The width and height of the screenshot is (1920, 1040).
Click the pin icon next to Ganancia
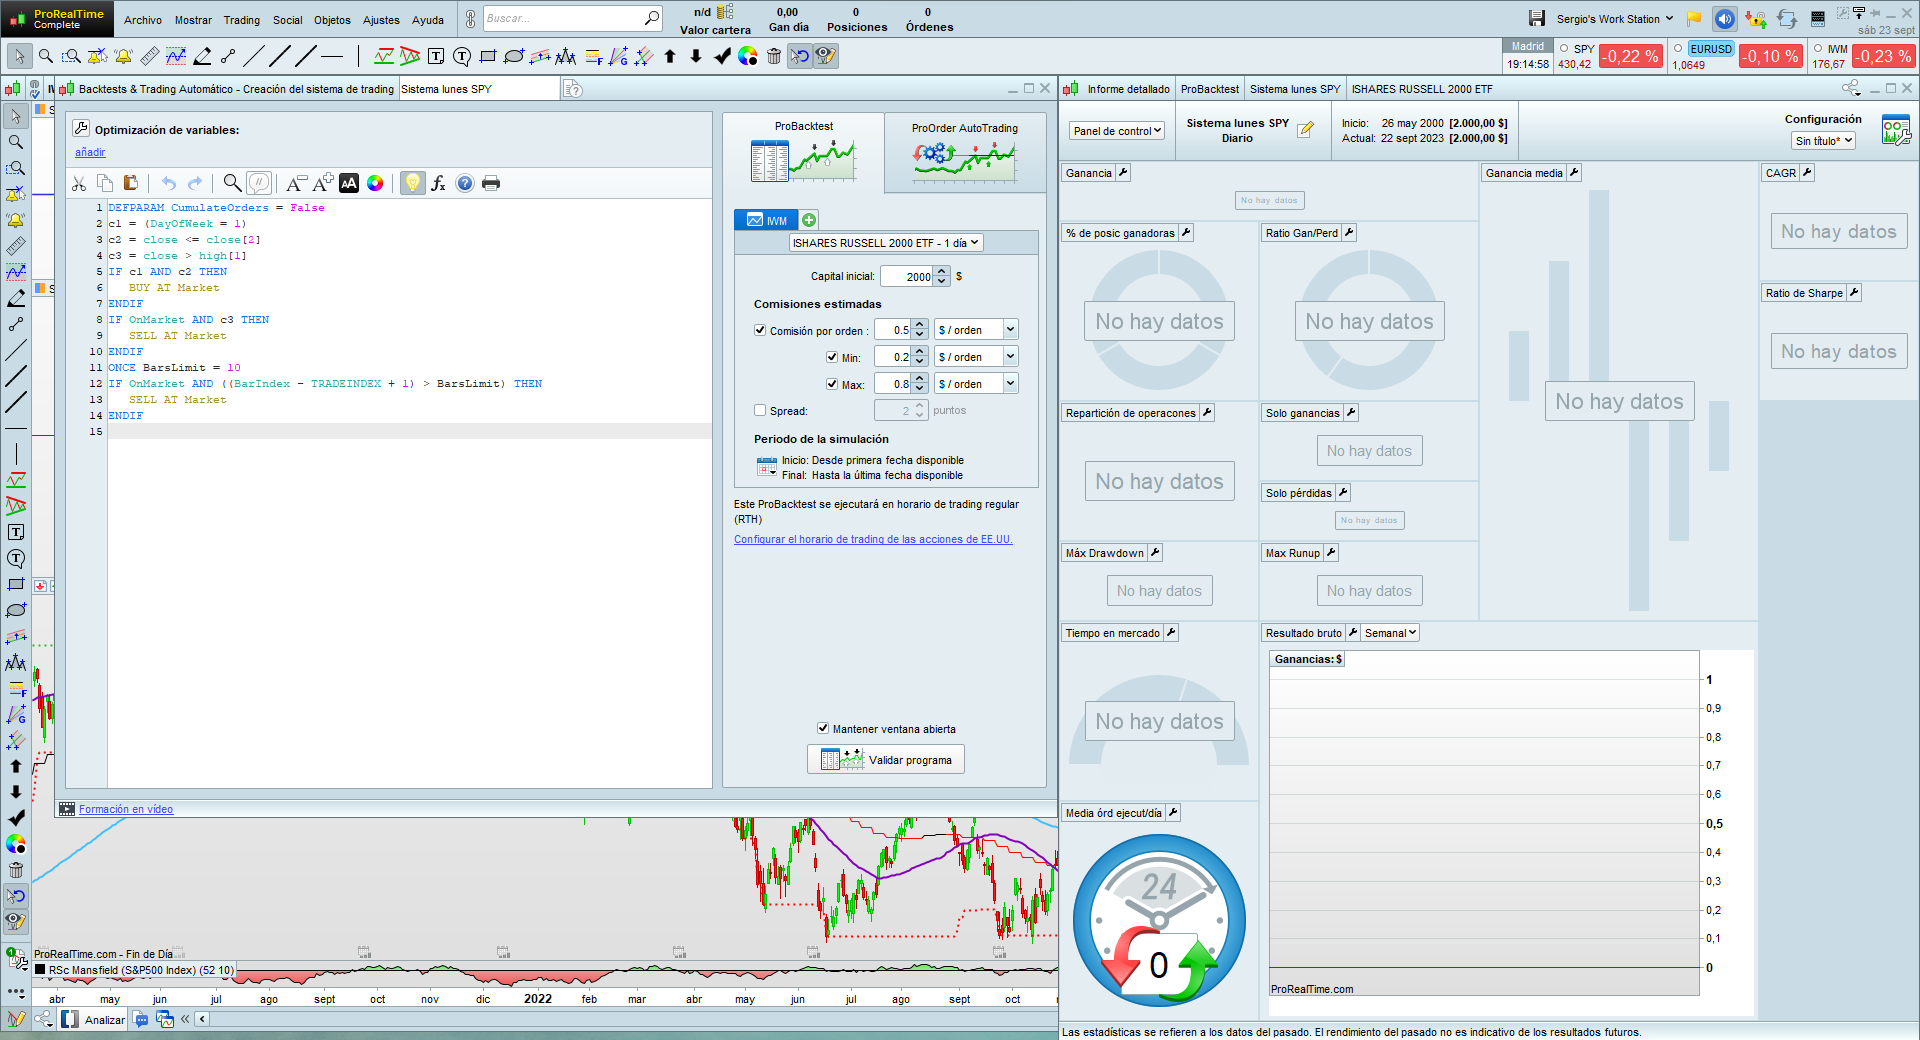pos(1123,173)
